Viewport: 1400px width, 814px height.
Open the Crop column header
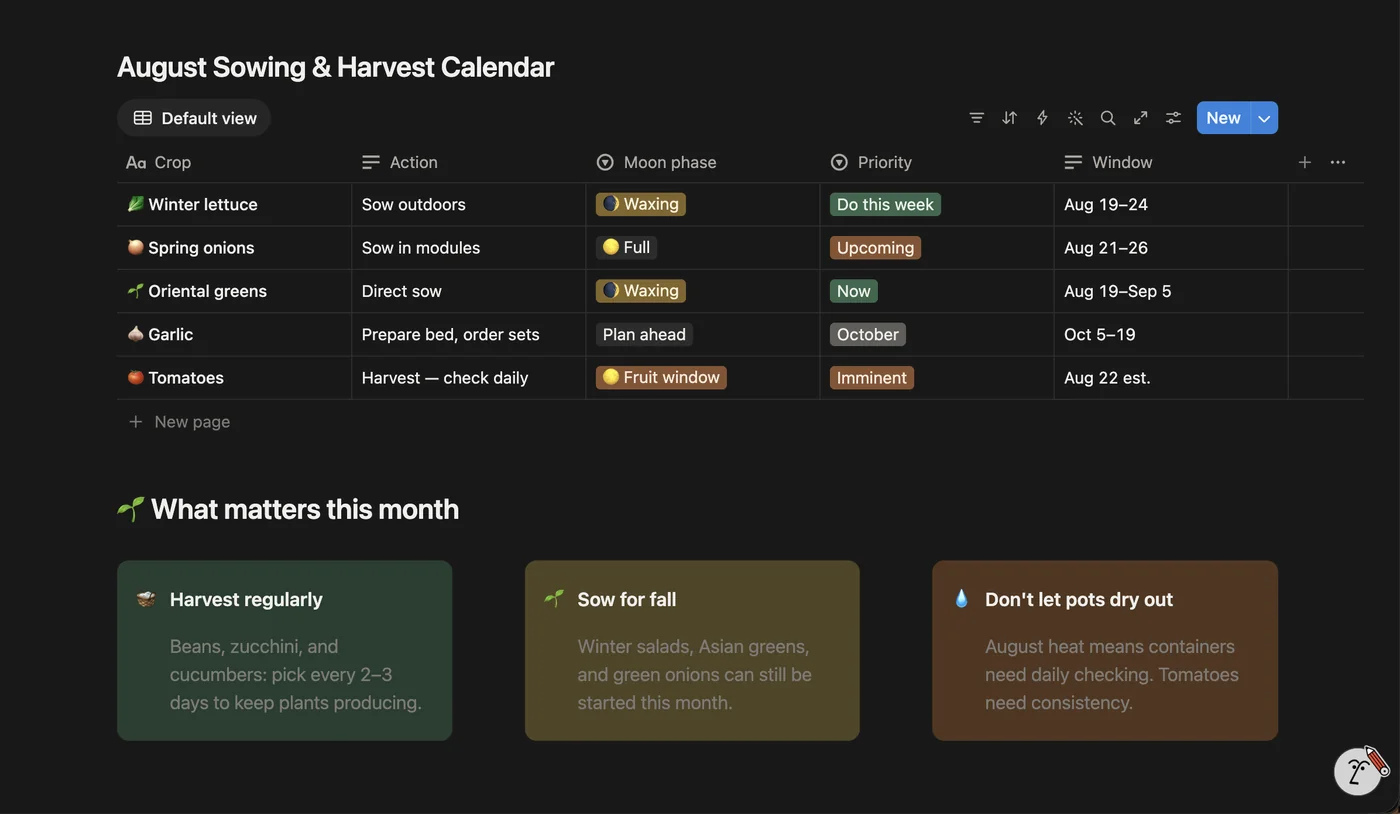(234, 162)
